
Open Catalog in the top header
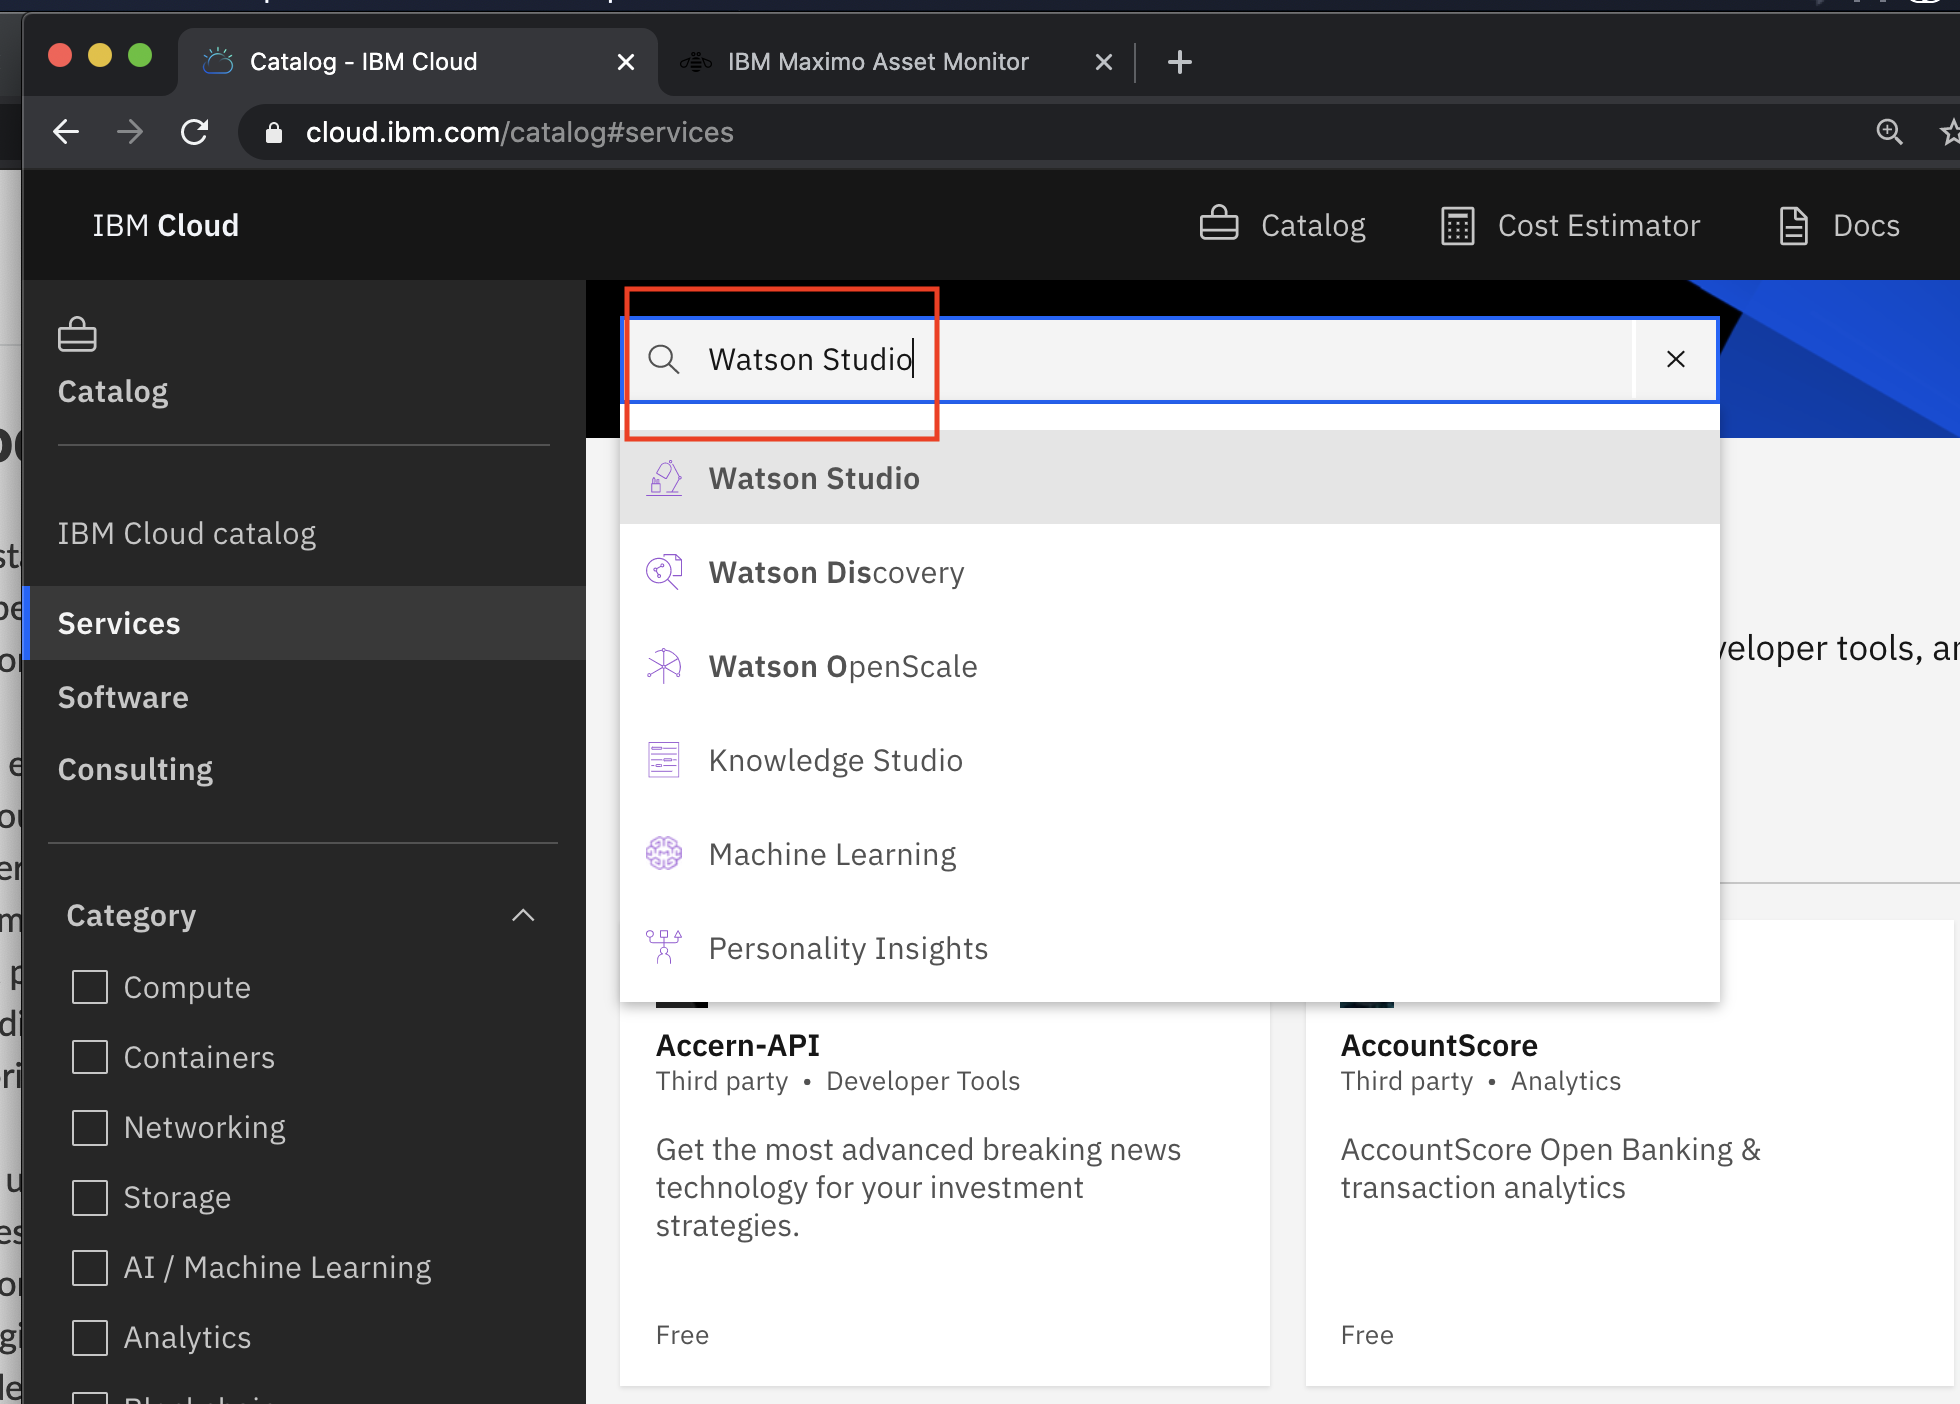(1283, 226)
